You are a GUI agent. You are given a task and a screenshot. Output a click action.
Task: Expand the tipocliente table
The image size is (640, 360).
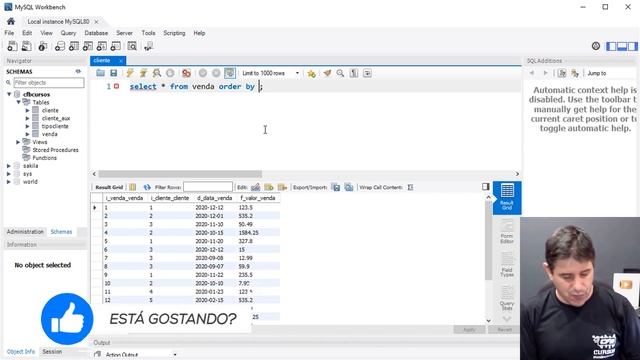tap(27, 127)
